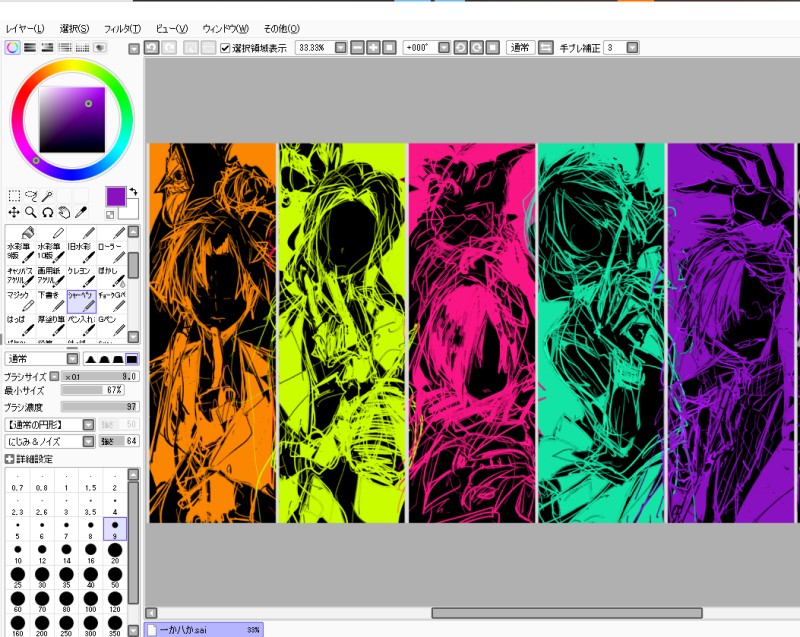This screenshot has width=800, height=637.
Task: Zoom out with the minus button
Action: 358,47
